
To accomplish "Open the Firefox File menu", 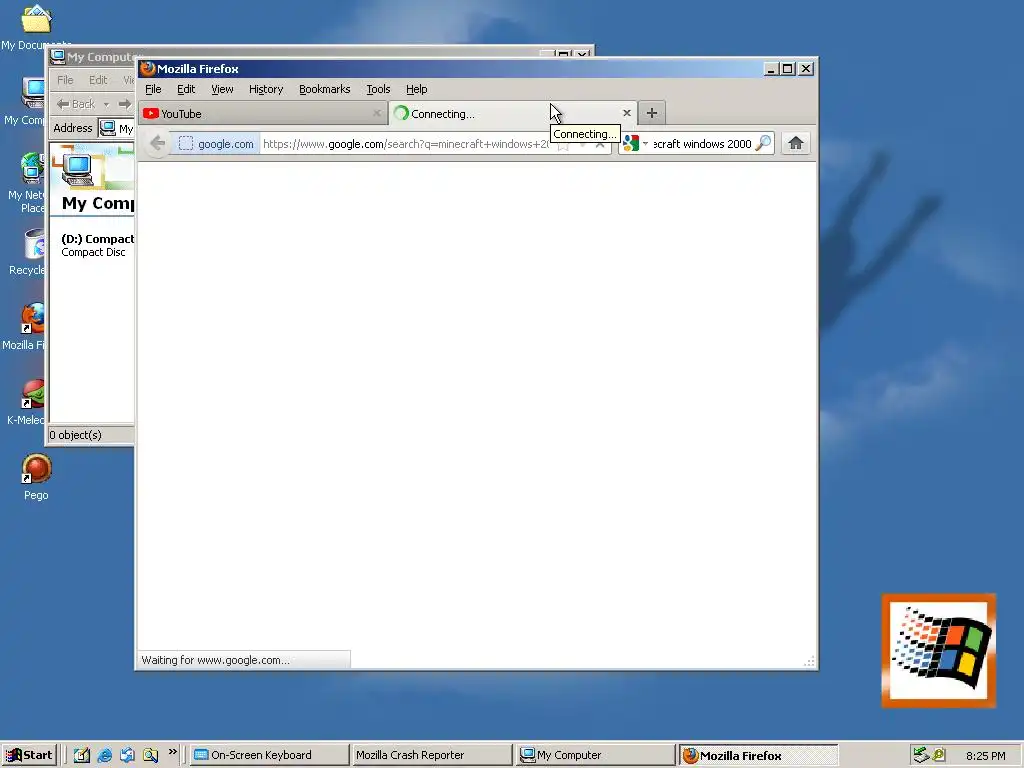I will 153,89.
